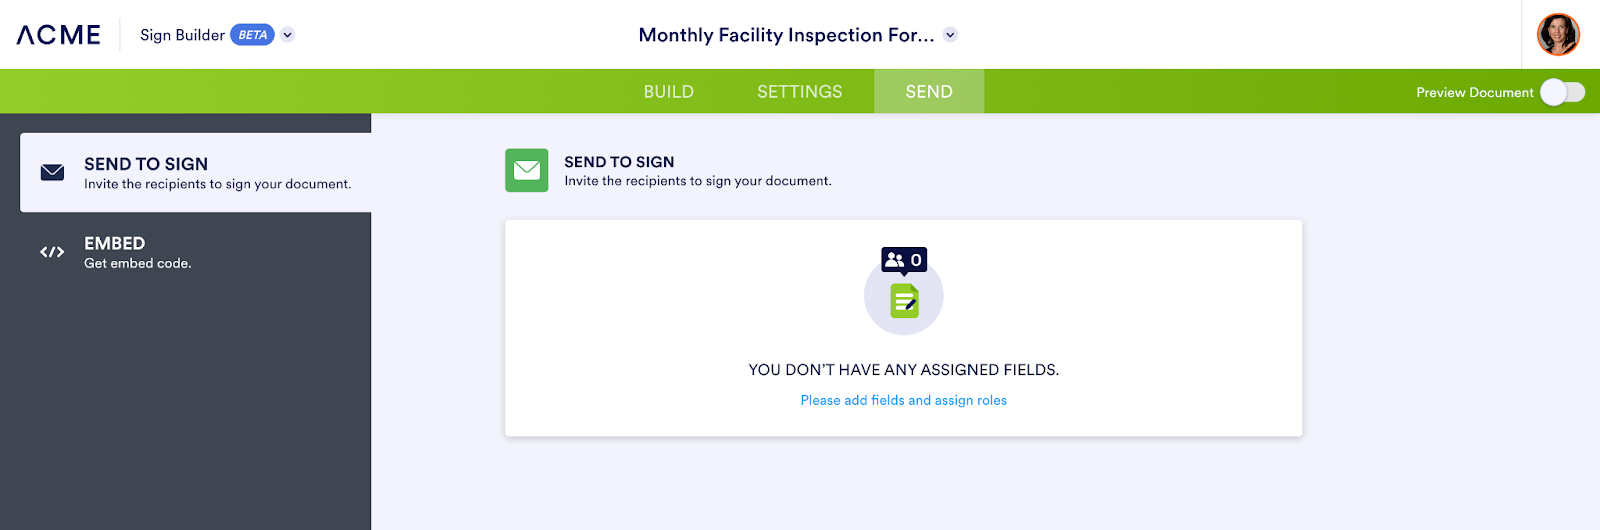Switch to the SETTINGS tab
The width and height of the screenshot is (1600, 530).
[799, 92]
